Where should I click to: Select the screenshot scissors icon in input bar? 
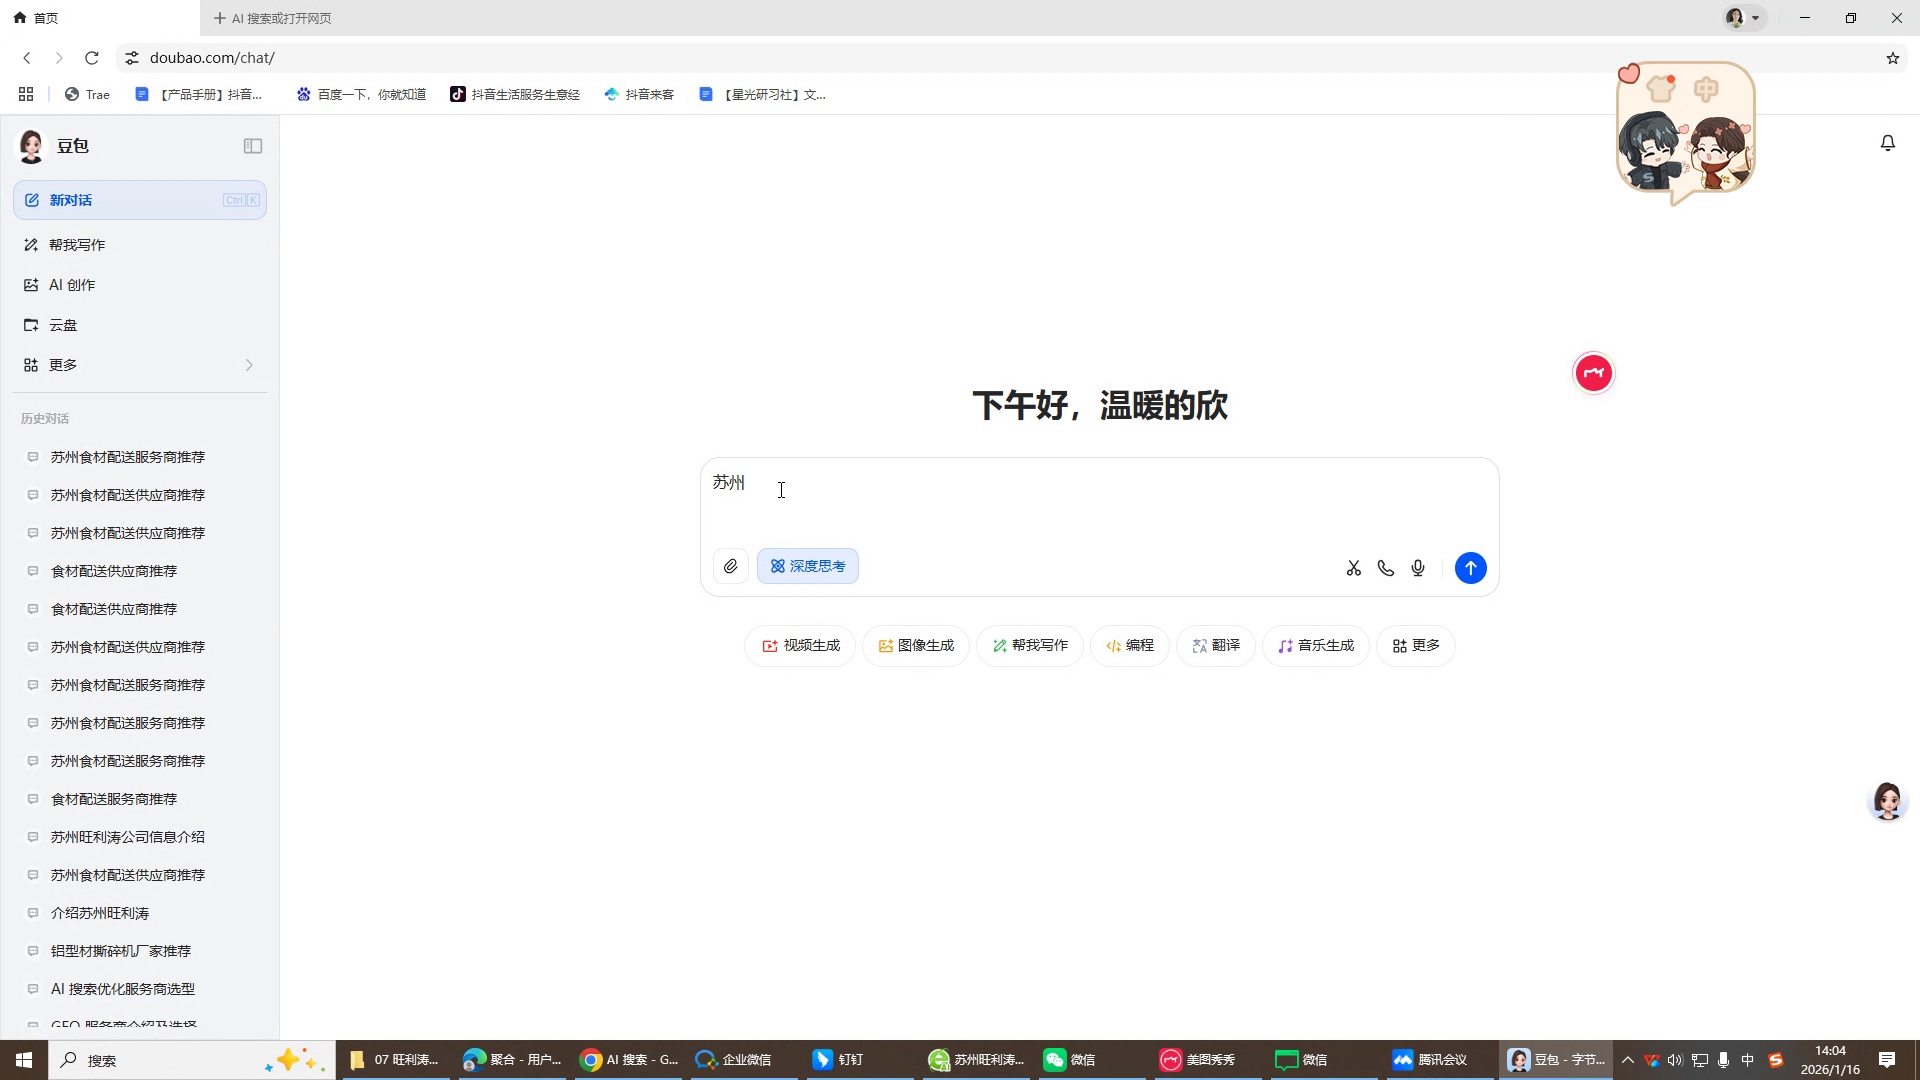coord(1353,567)
